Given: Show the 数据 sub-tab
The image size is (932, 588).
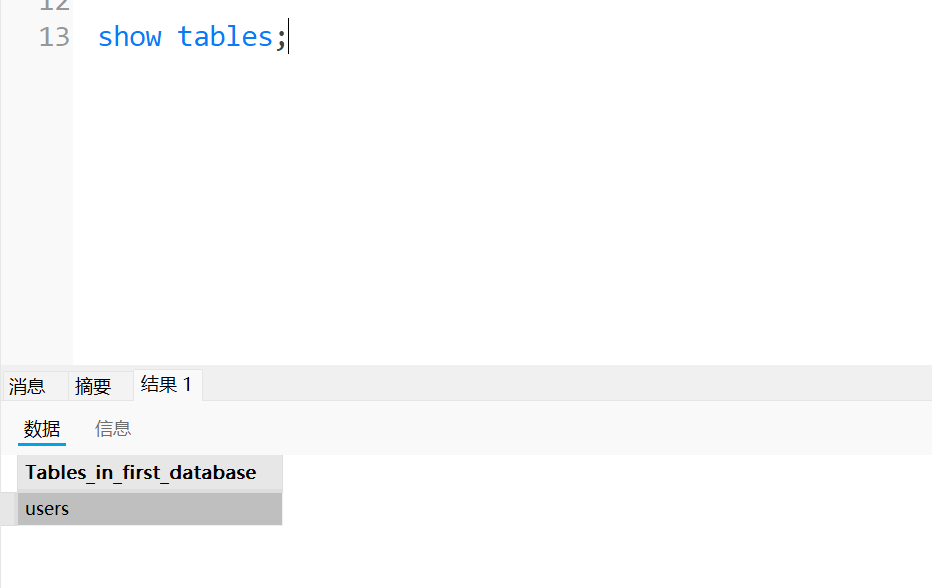Looking at the screenshot, I should [42, 429].
